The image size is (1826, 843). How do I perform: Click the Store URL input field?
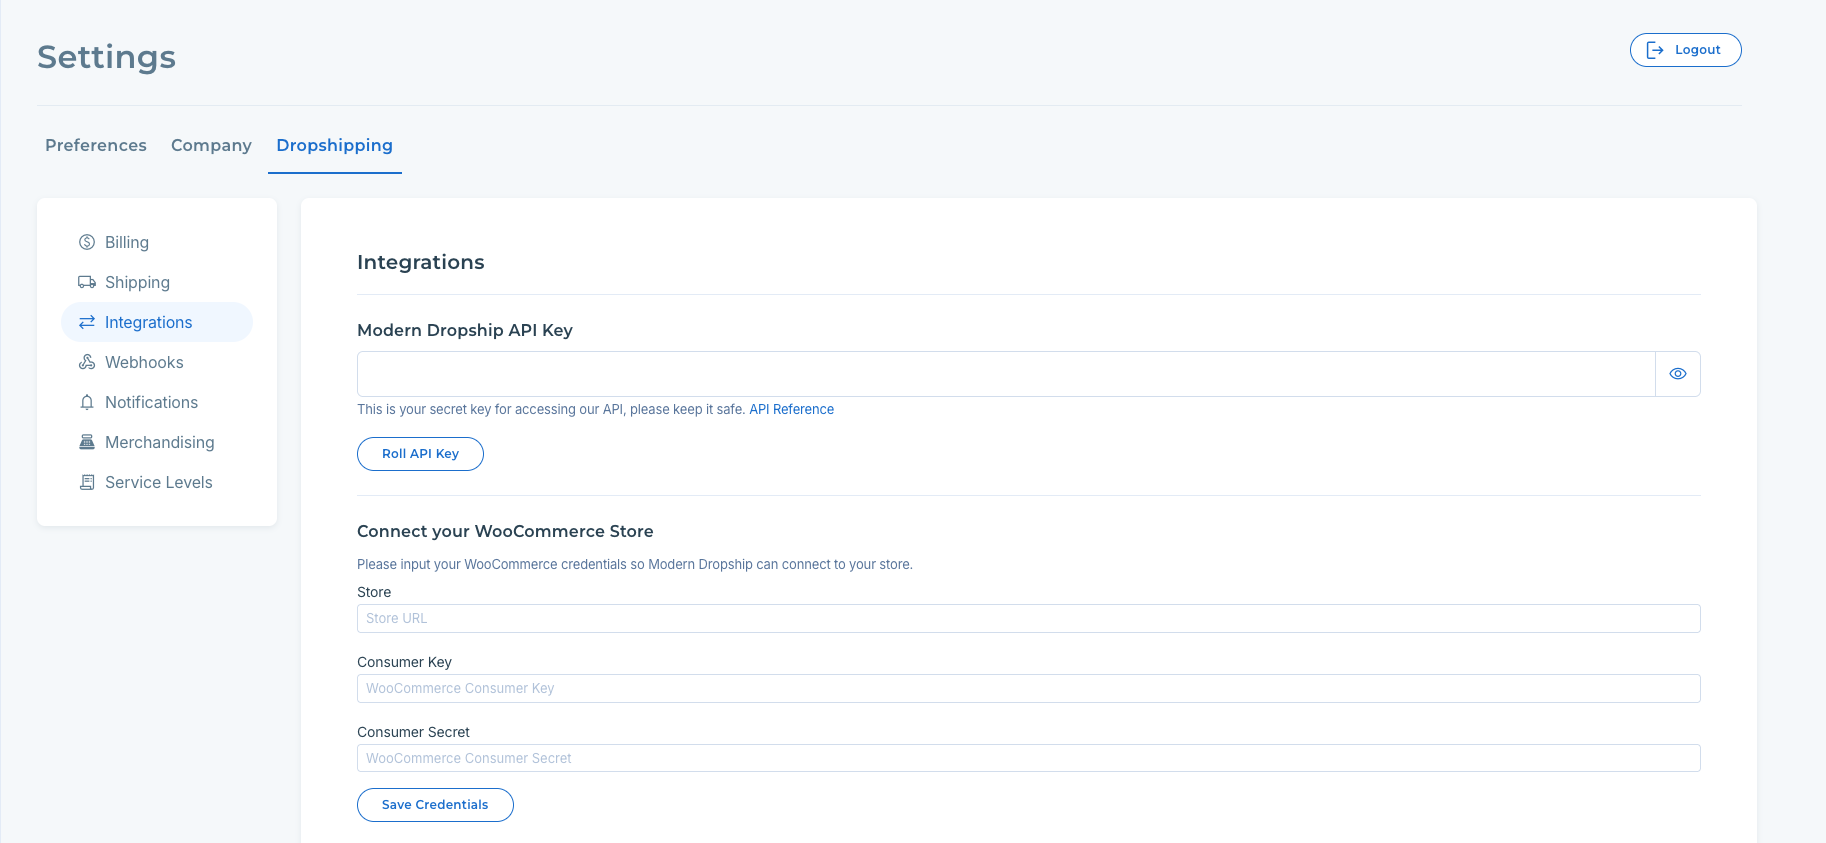1028,618
